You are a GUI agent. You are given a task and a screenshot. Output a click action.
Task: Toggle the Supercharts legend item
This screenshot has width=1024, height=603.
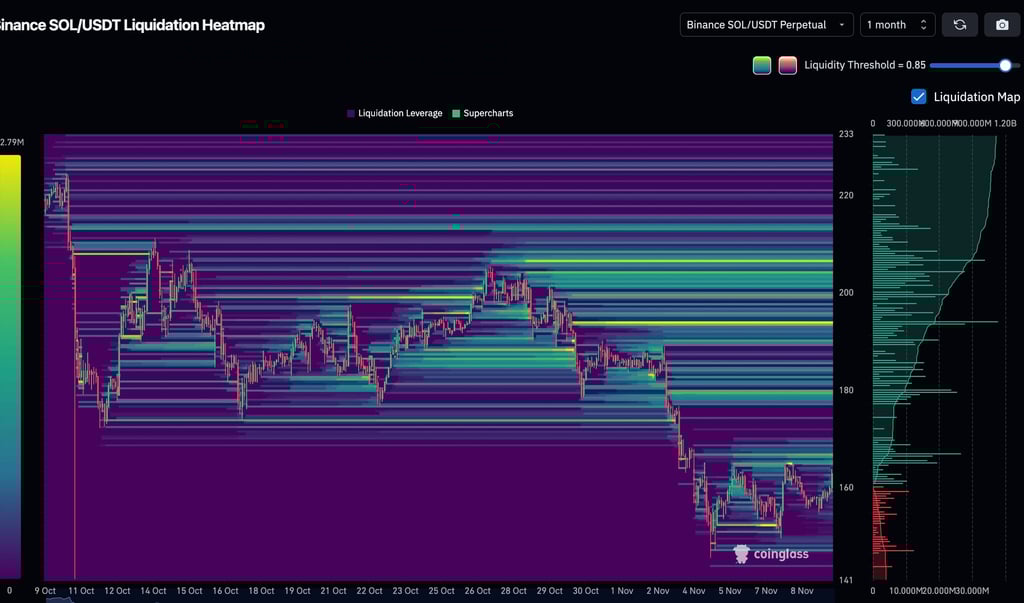tap(483, 113)
